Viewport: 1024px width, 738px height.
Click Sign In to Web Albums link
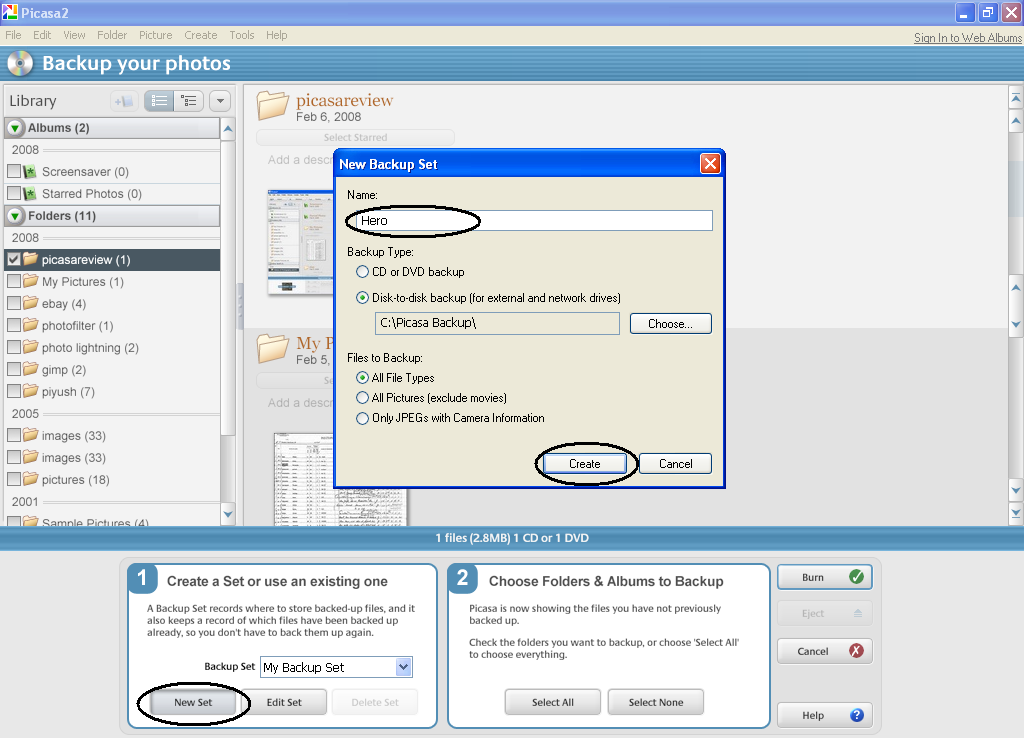967,38
